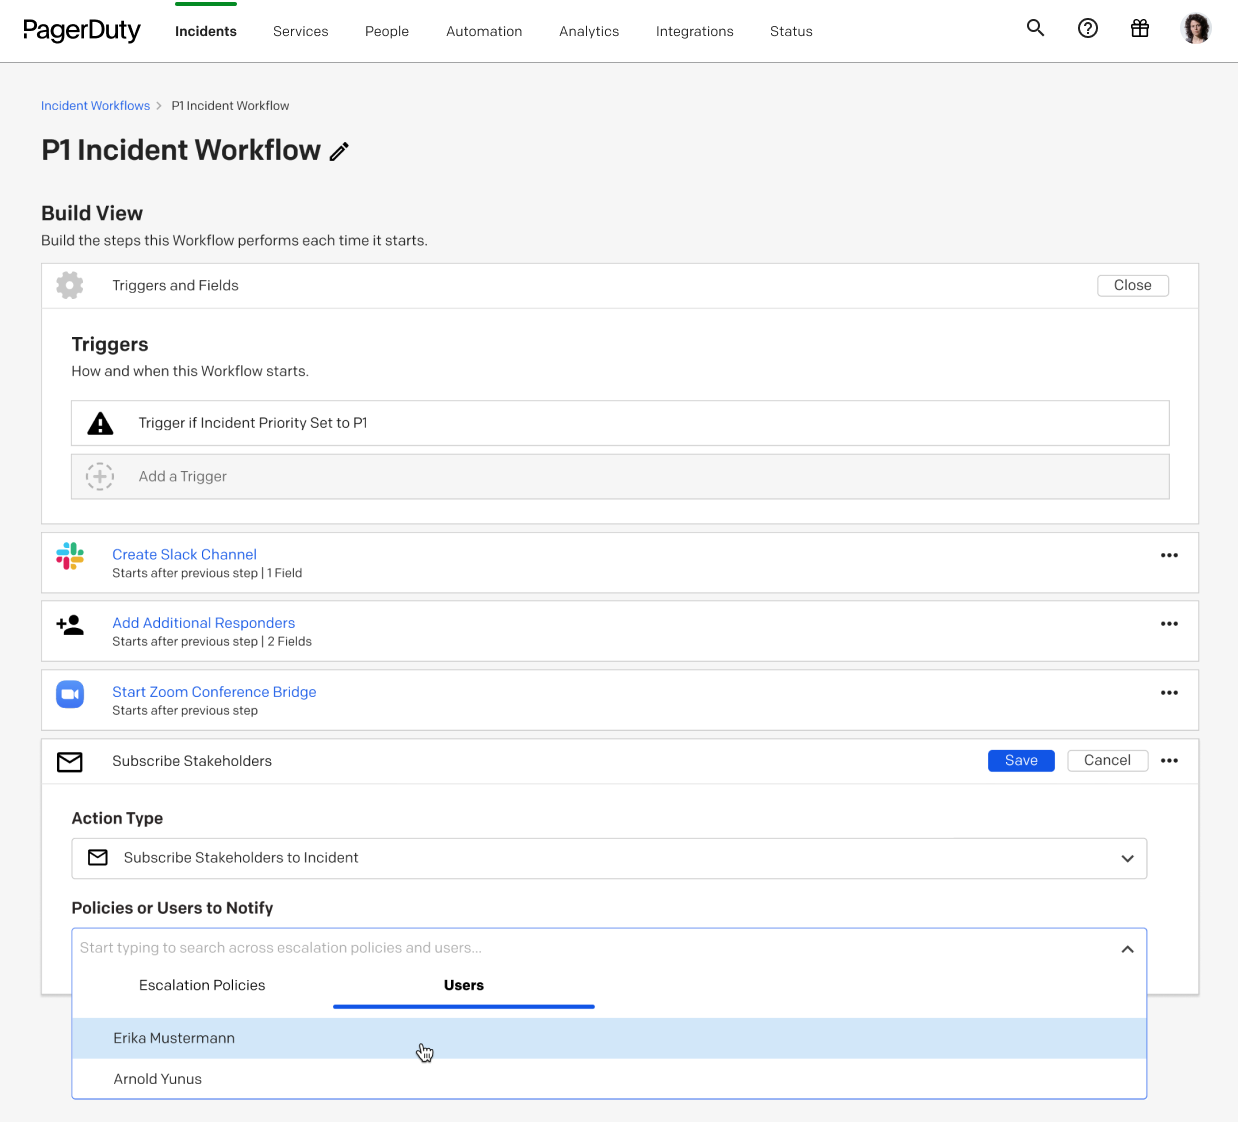Select Erika Mustermann from the user list
Image resolution: width=1238 pixels, height=1122 pixels.
(x=174, y=1039)
